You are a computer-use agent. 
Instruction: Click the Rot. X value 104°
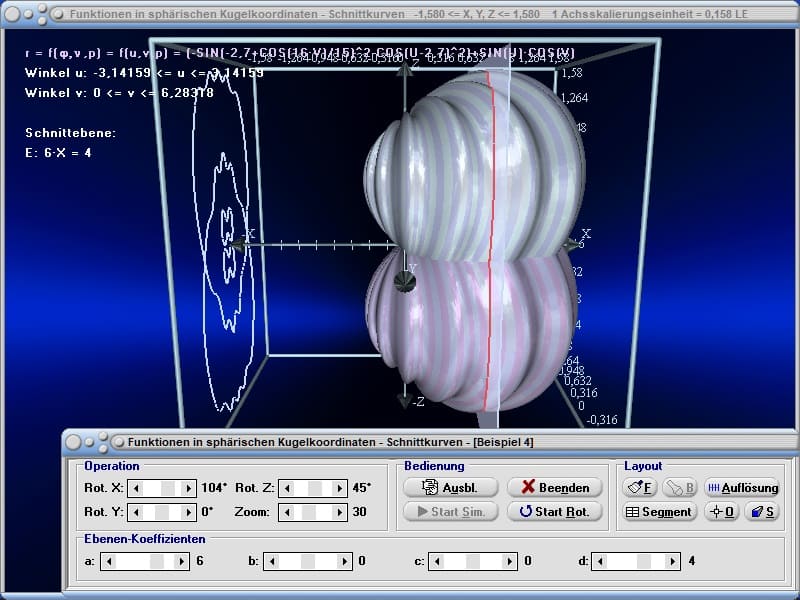[x=214, y=488]
